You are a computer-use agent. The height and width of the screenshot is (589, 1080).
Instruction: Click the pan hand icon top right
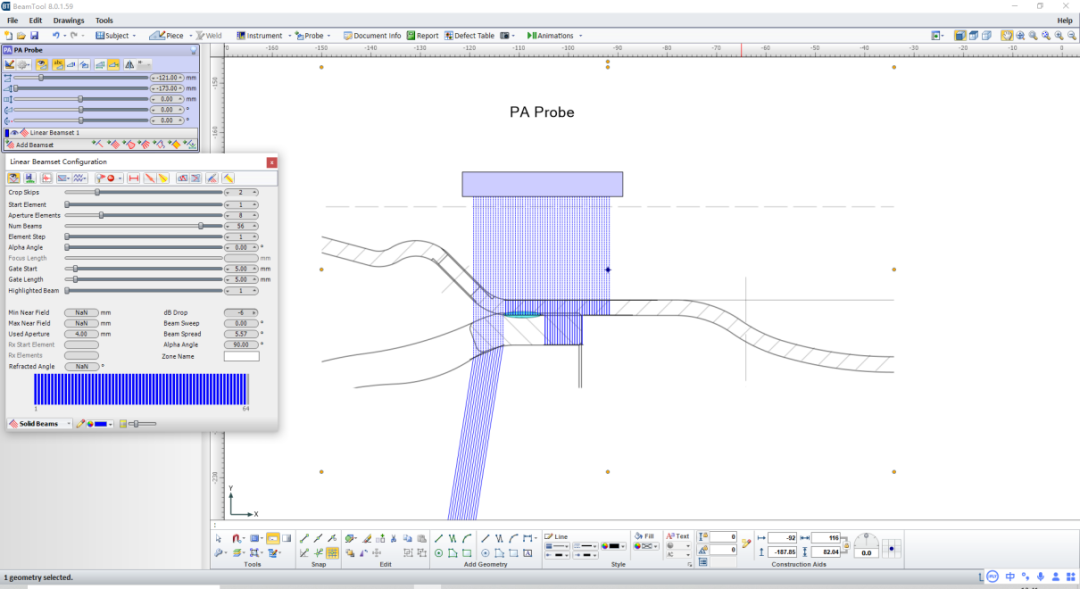click(1007, 35)
